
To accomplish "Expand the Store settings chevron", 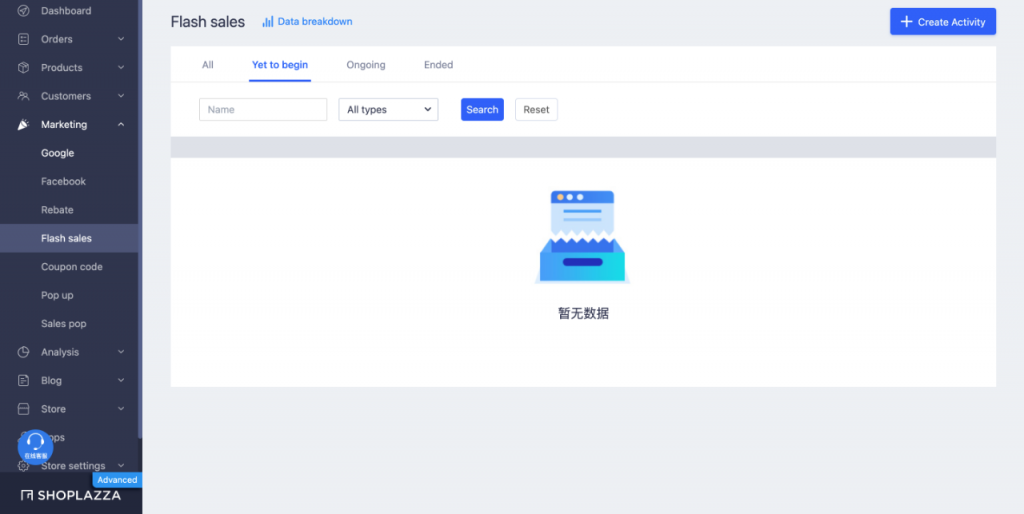I will 121,466.
